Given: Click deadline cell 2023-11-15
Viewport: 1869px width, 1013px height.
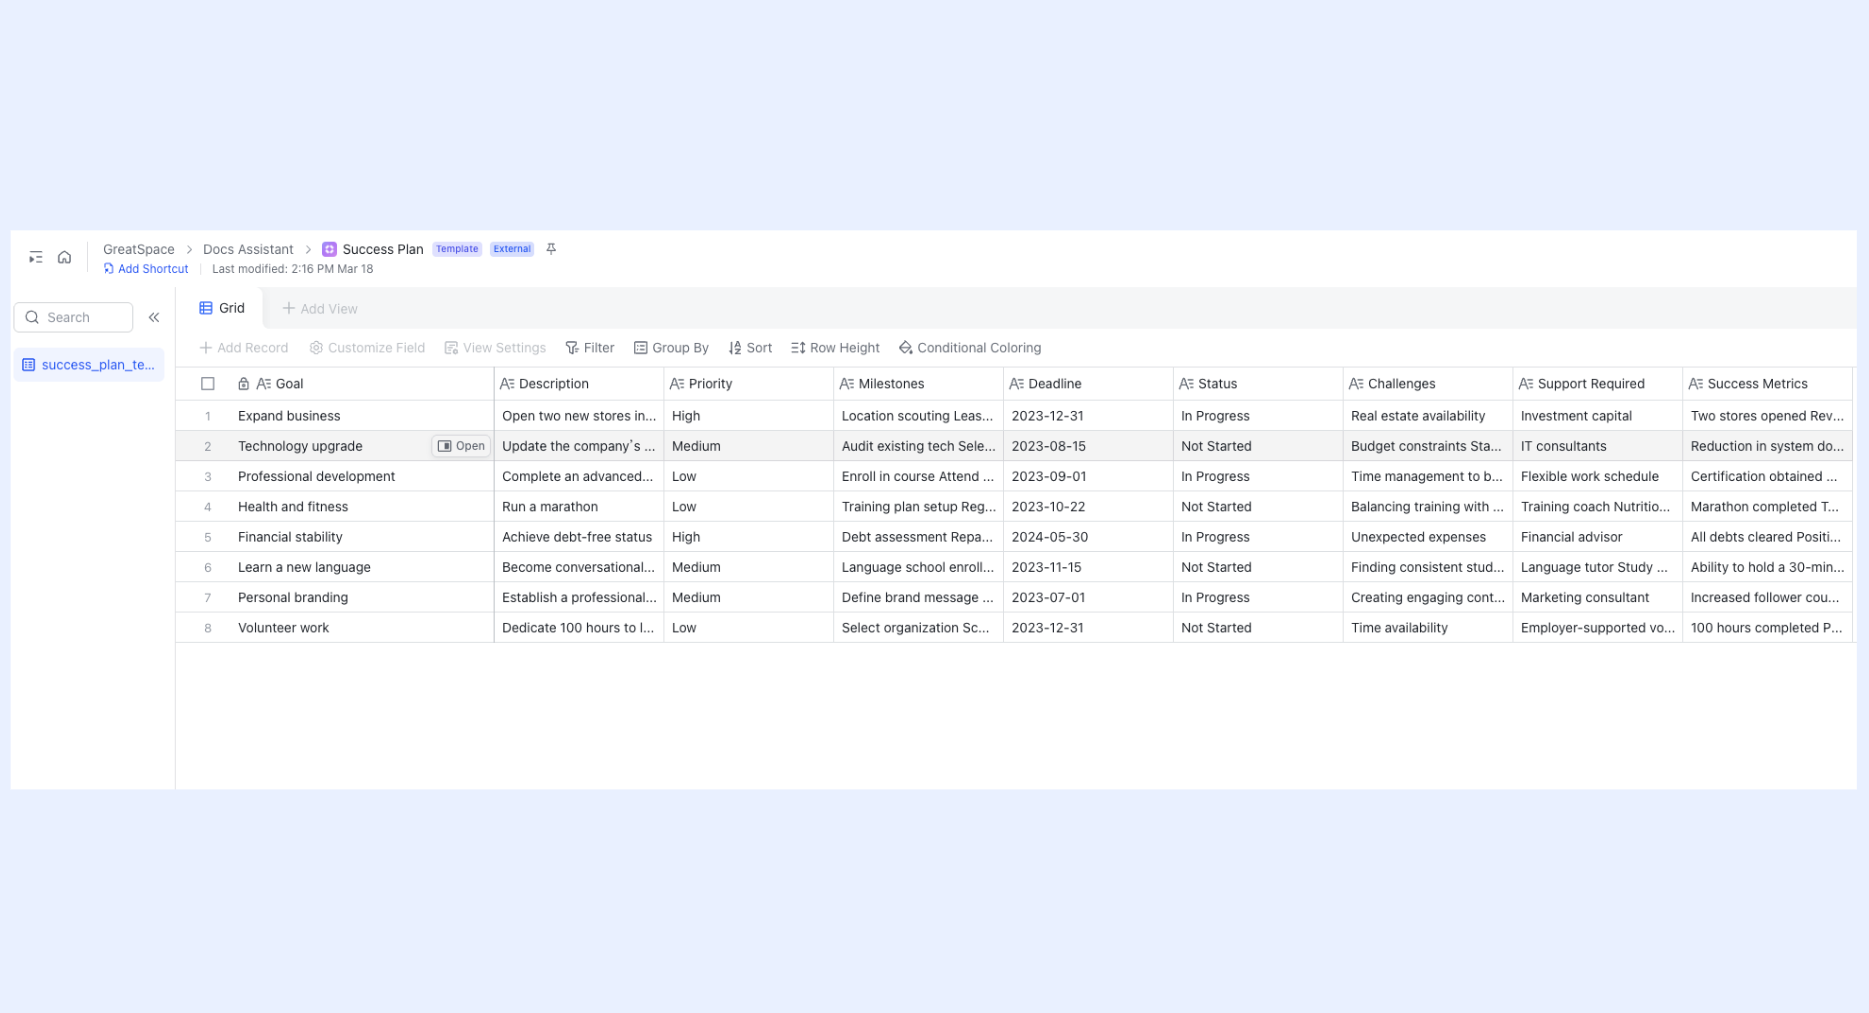Looking at the screenshot, I should pos(1089,567).
